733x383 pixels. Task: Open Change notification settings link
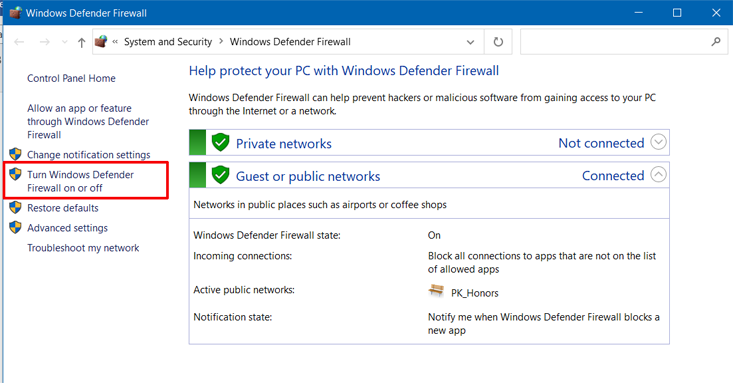tap(89, 155)
